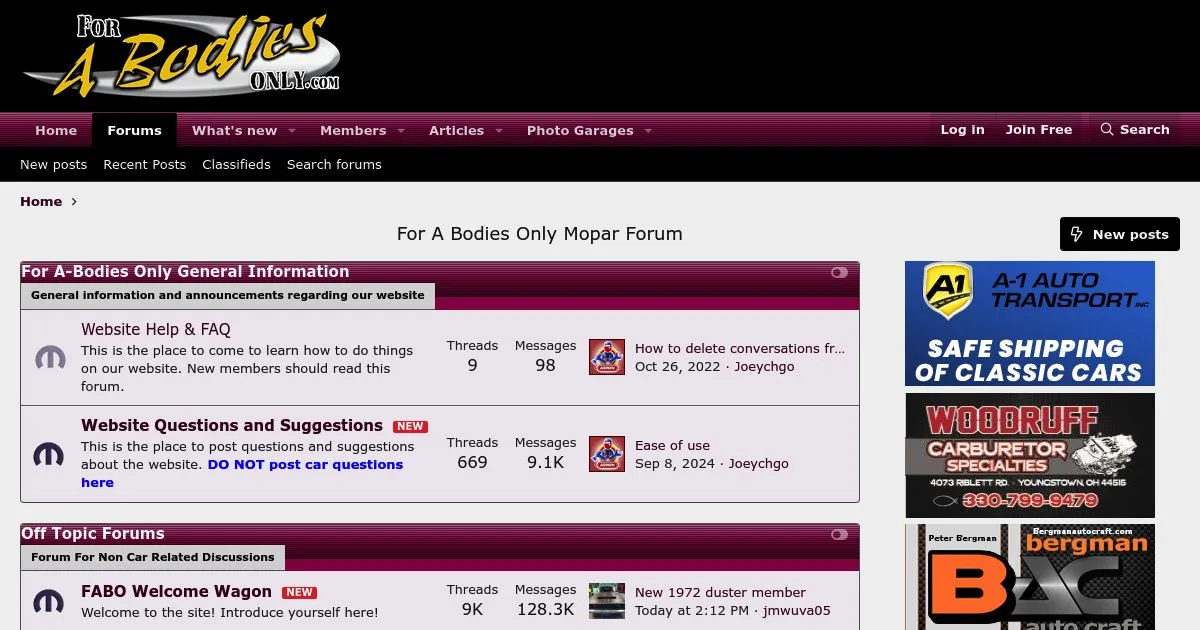Open Recent Posts in the sub-navigation

tap(145, 164)
